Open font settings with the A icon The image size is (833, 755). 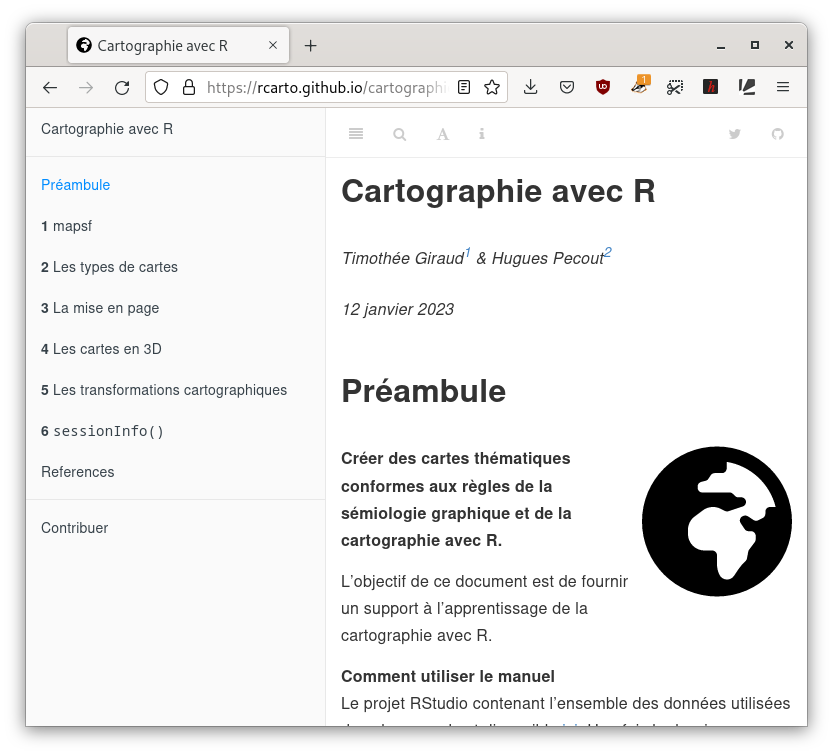point(442,134)
